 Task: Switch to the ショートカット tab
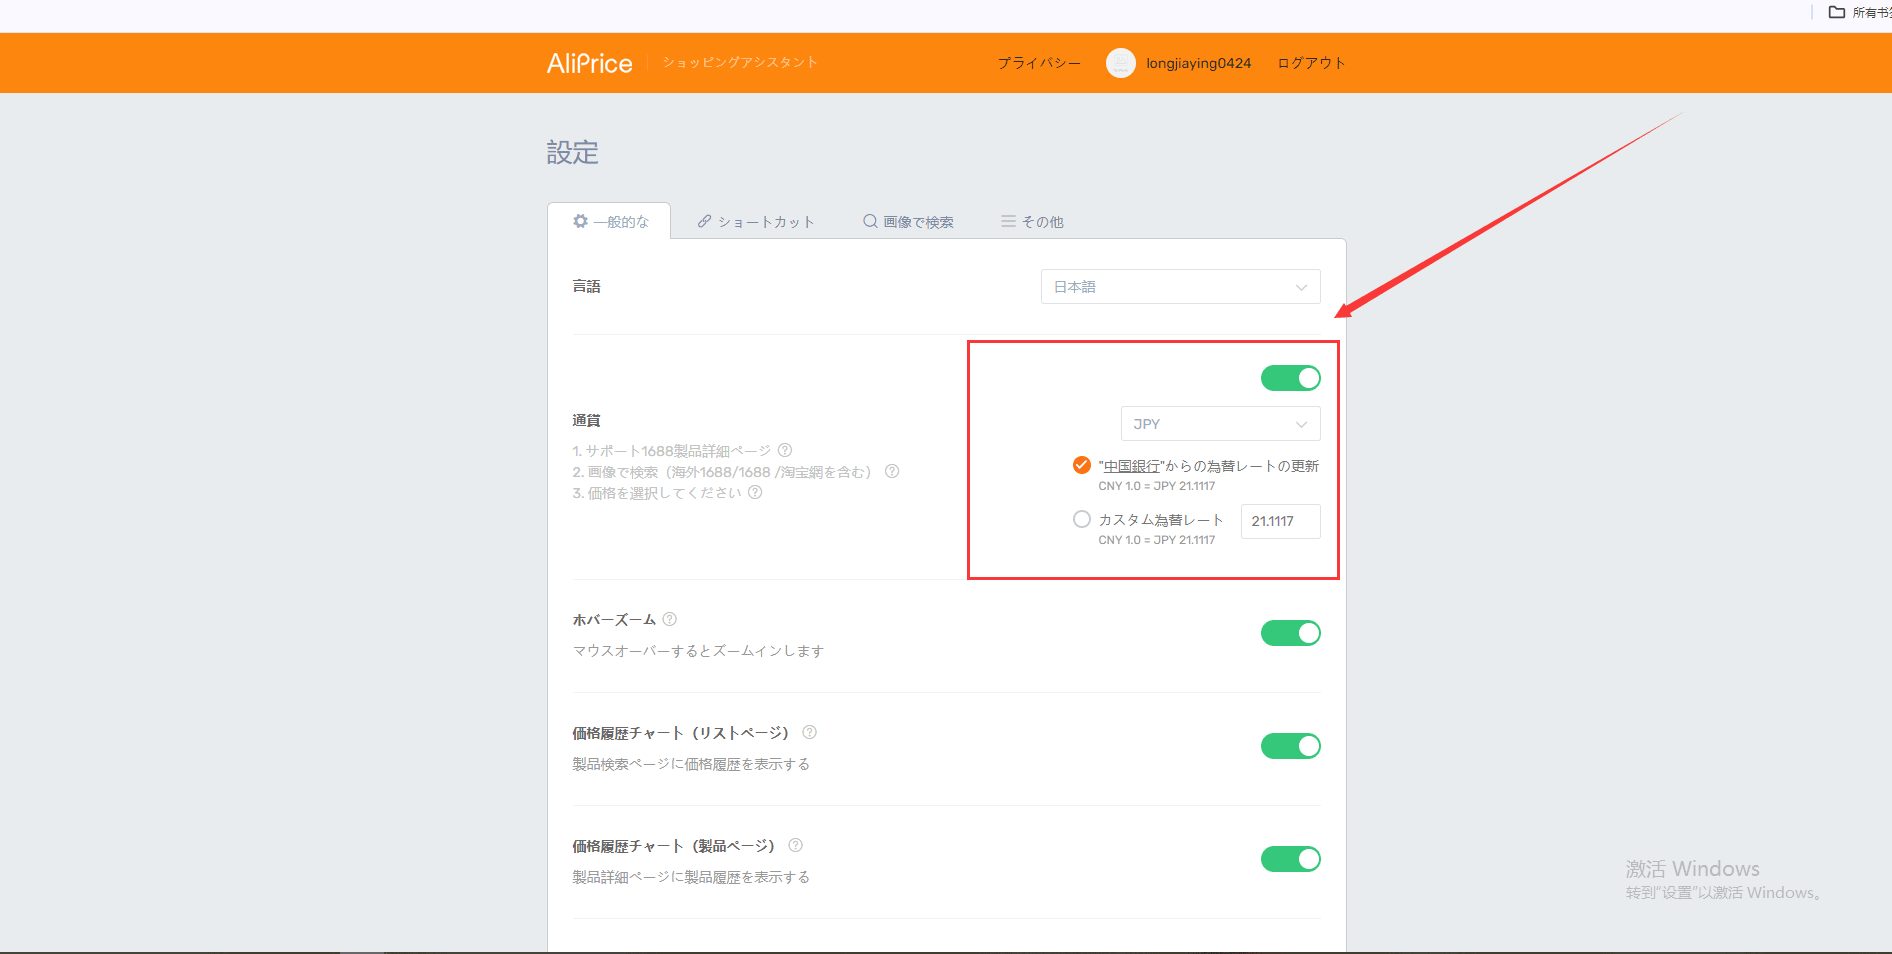756,221
